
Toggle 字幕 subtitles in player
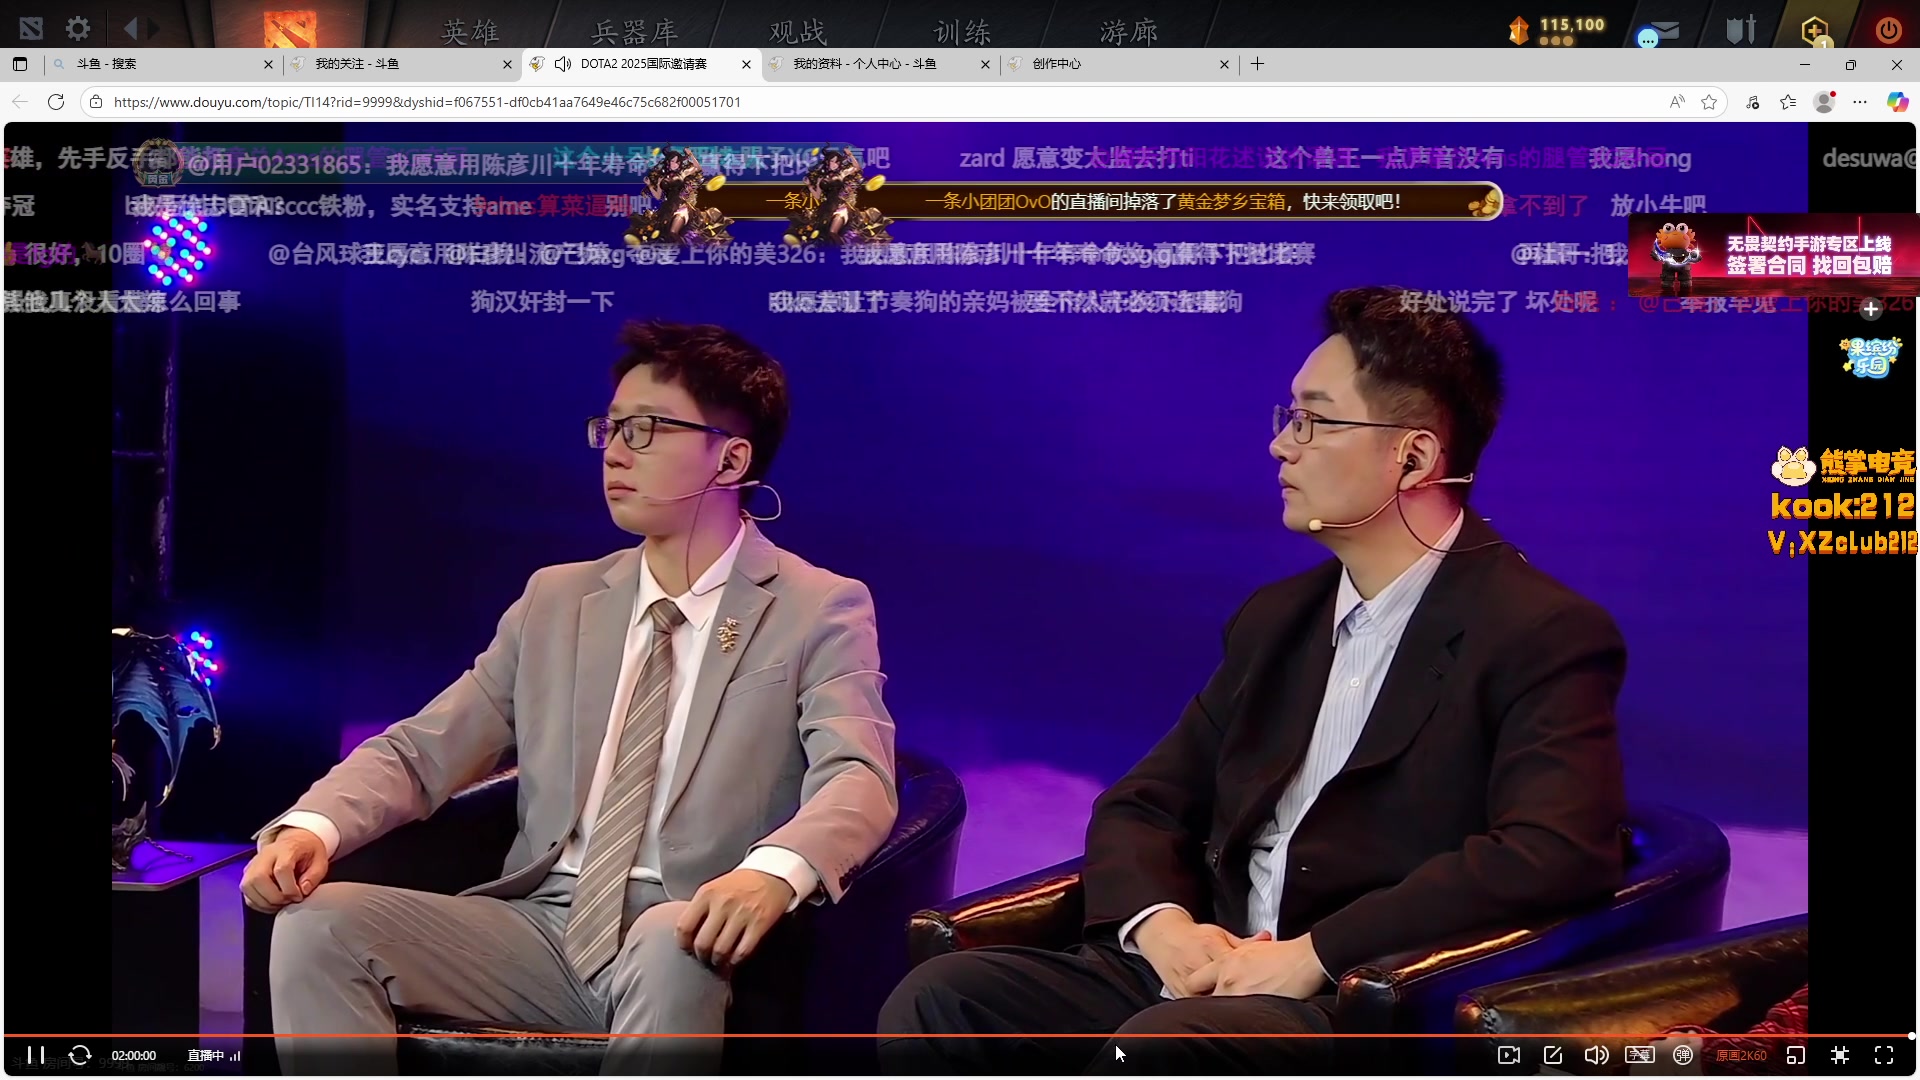[1640, 1055]
